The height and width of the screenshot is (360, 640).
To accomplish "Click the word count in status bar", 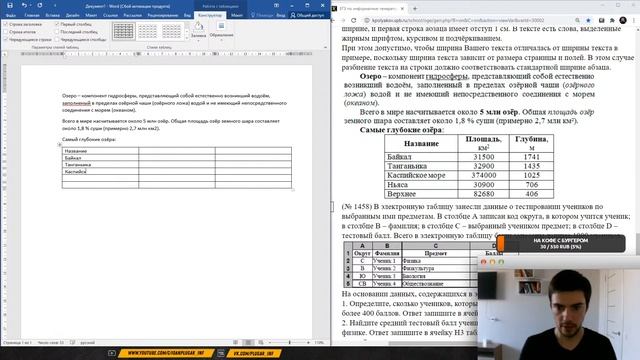I will point(51,342).
